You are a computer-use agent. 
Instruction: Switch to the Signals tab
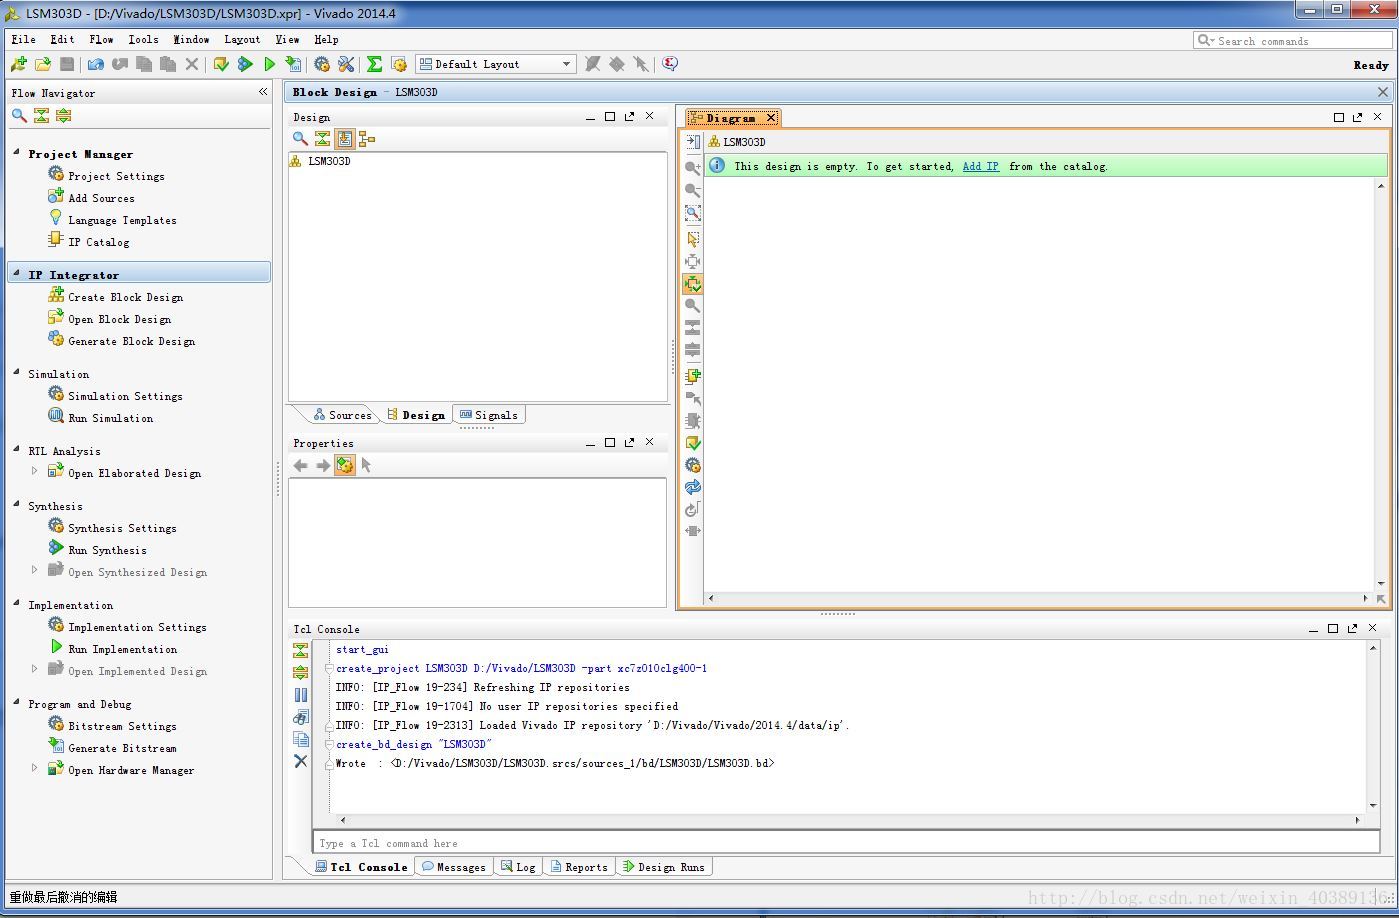(x=488, y=415)
